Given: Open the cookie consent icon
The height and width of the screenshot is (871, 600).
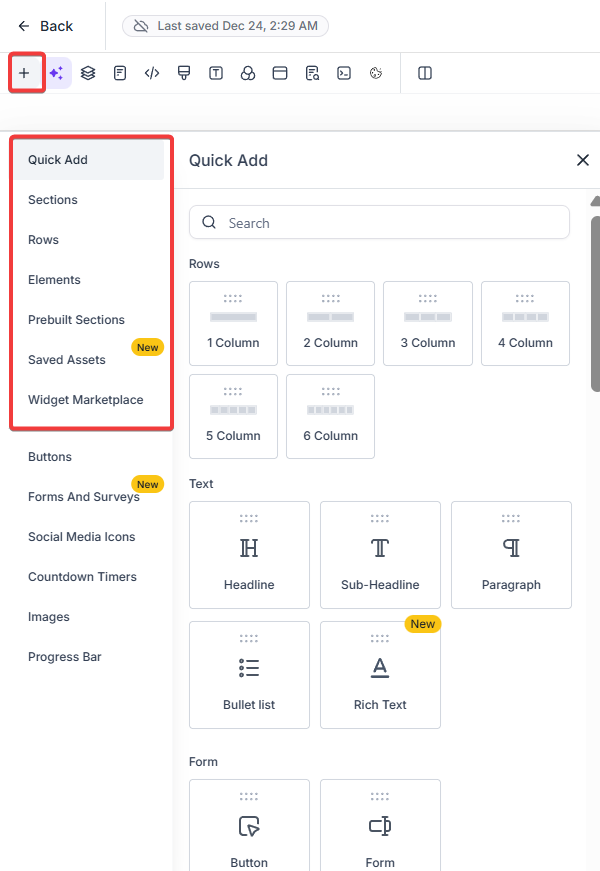Looking at the screenshot, I should click(376, 73).
